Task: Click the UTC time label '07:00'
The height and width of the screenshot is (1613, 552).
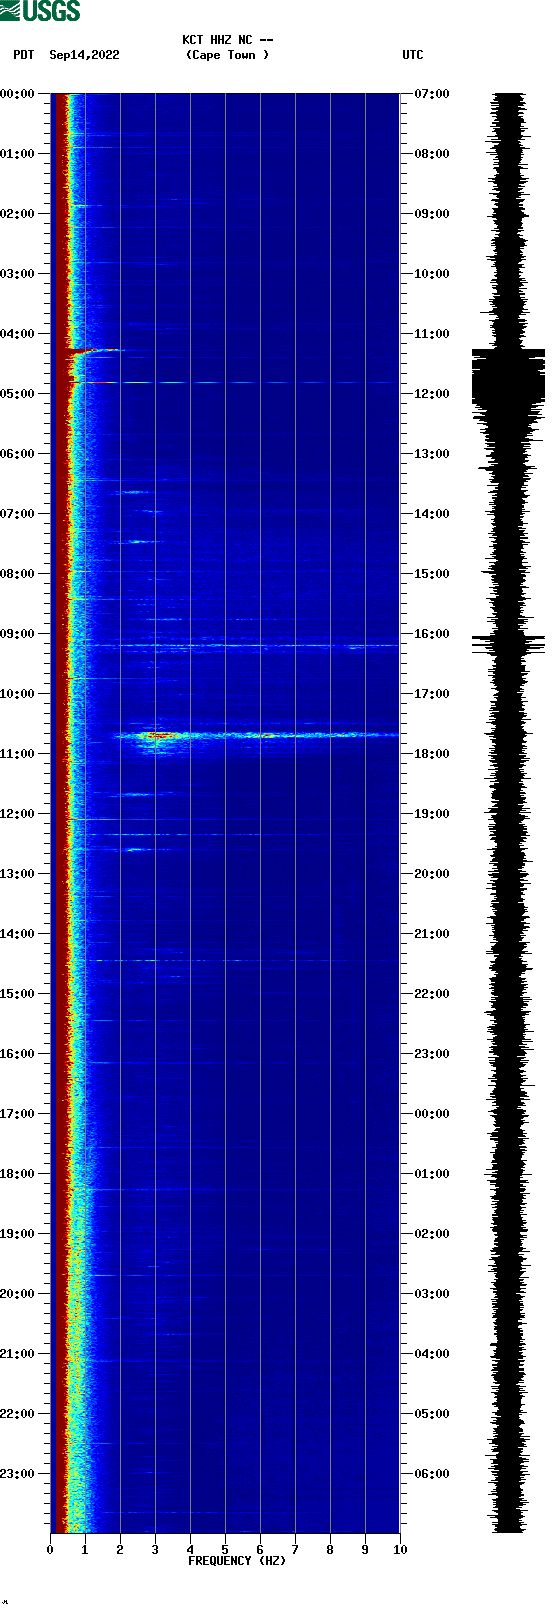Action: [432, 94]
